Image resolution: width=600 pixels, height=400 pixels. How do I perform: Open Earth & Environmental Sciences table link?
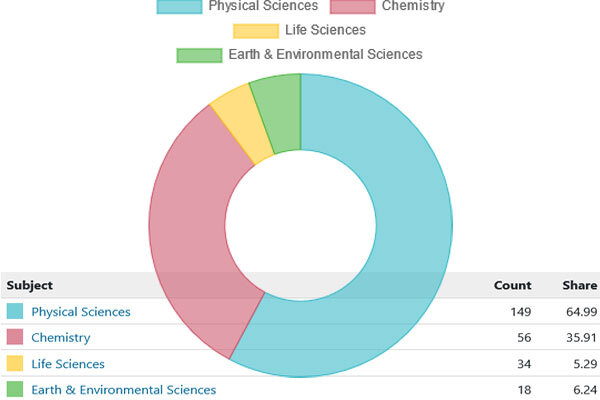(x=123, y=390)
